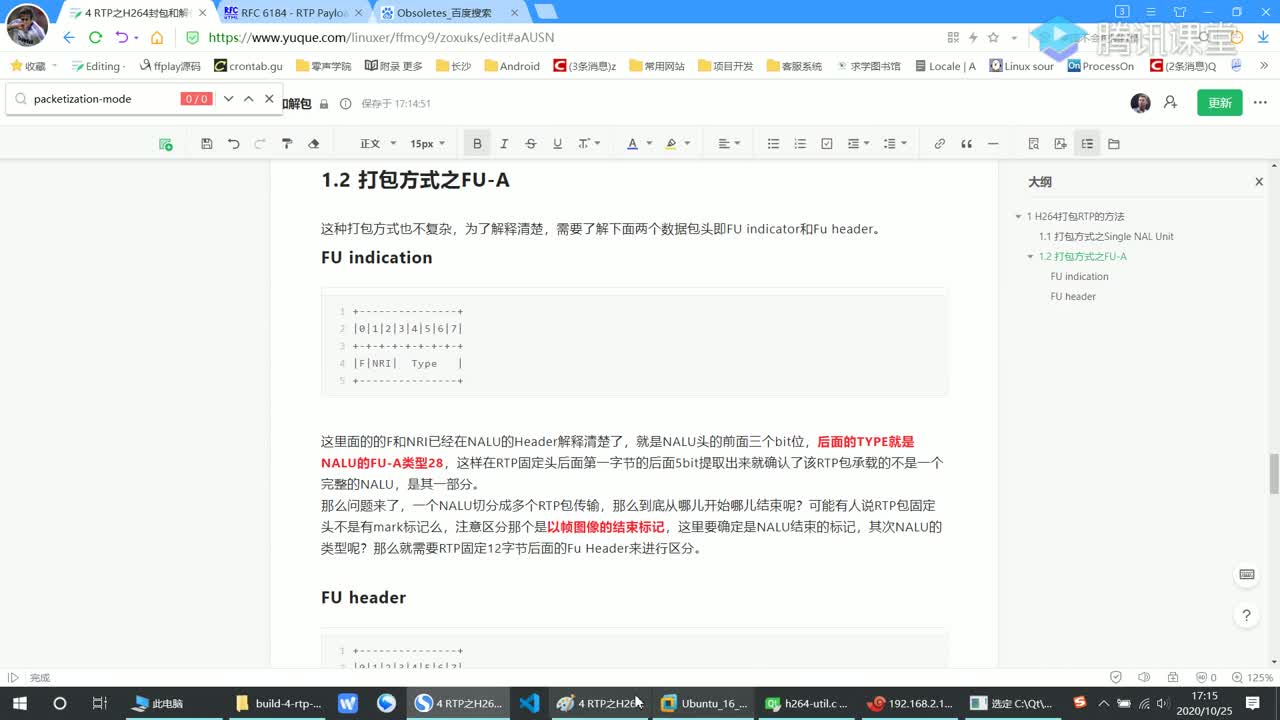
Task: Switch to the RFC 6184 browser tab
Action: 293,13
